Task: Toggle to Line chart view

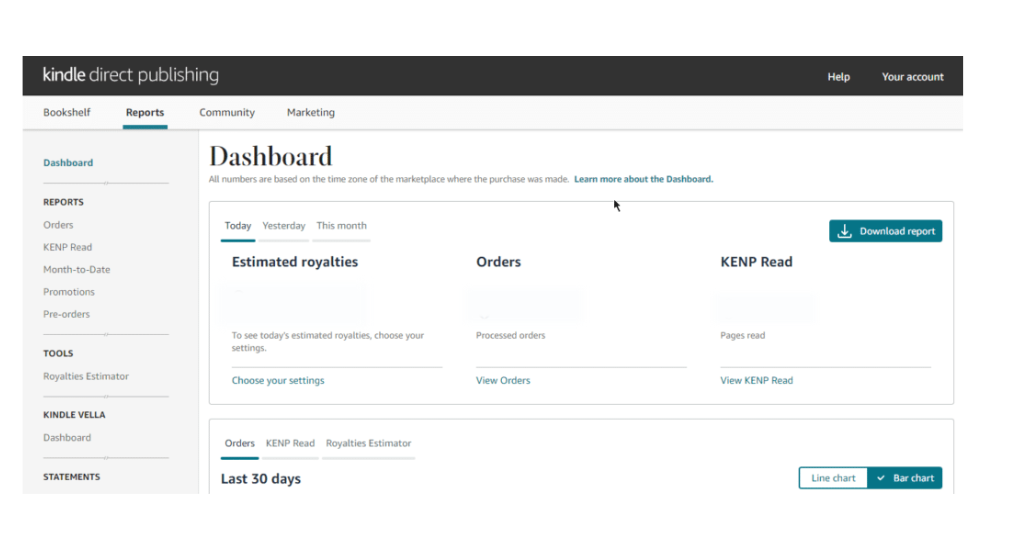Action: (x=833, y=478)
